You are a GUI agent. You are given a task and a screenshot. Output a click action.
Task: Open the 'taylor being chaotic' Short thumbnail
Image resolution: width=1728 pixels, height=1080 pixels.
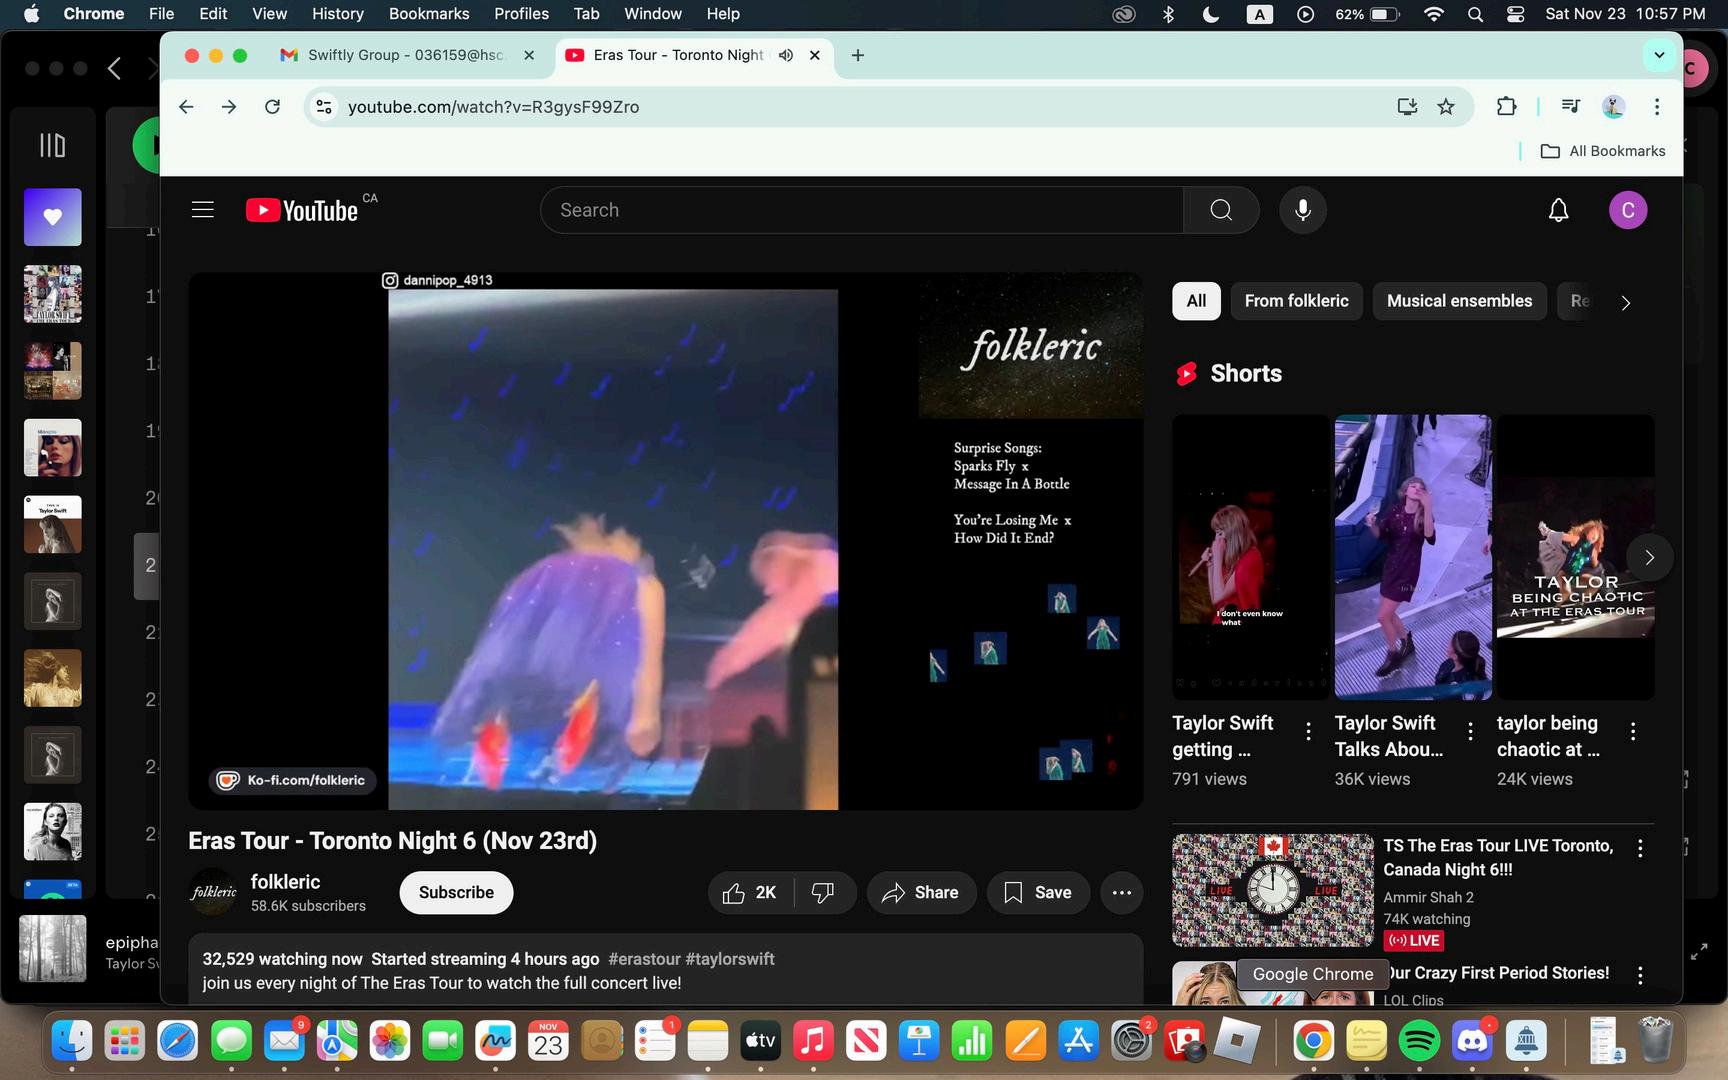(x=1575, y=557)
